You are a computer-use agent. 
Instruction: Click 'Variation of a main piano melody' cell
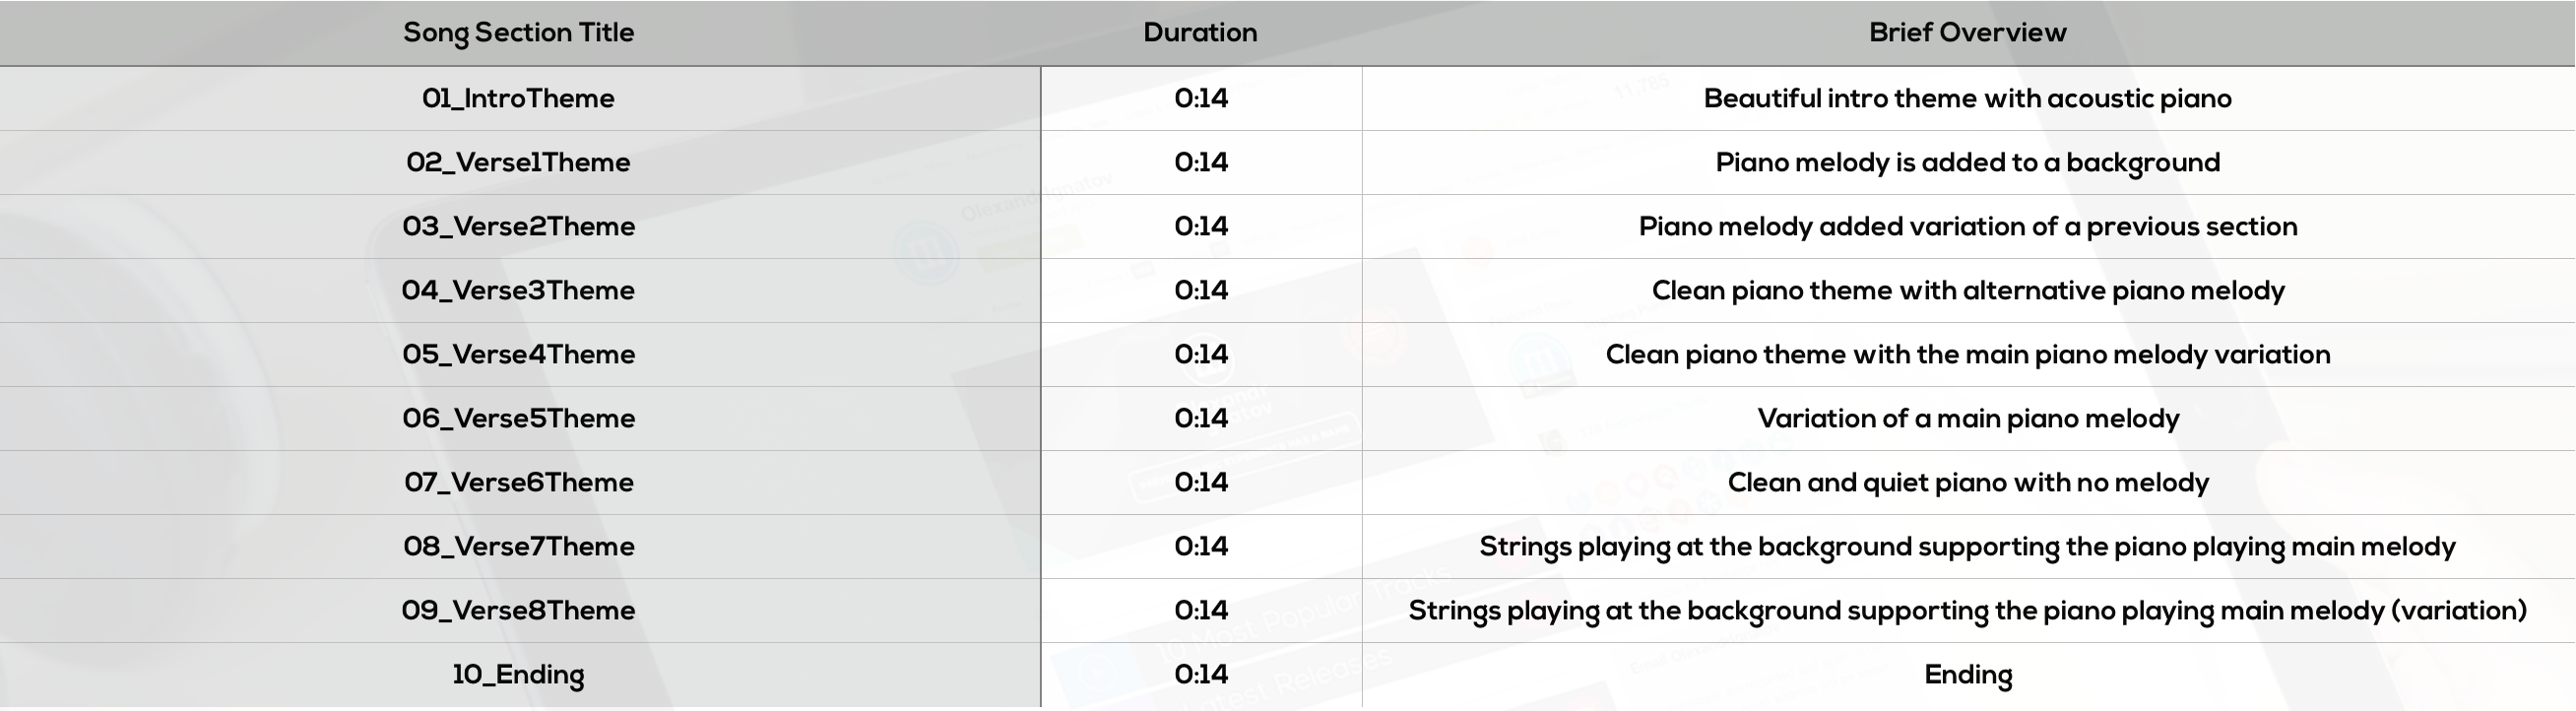click(1967, 419)
